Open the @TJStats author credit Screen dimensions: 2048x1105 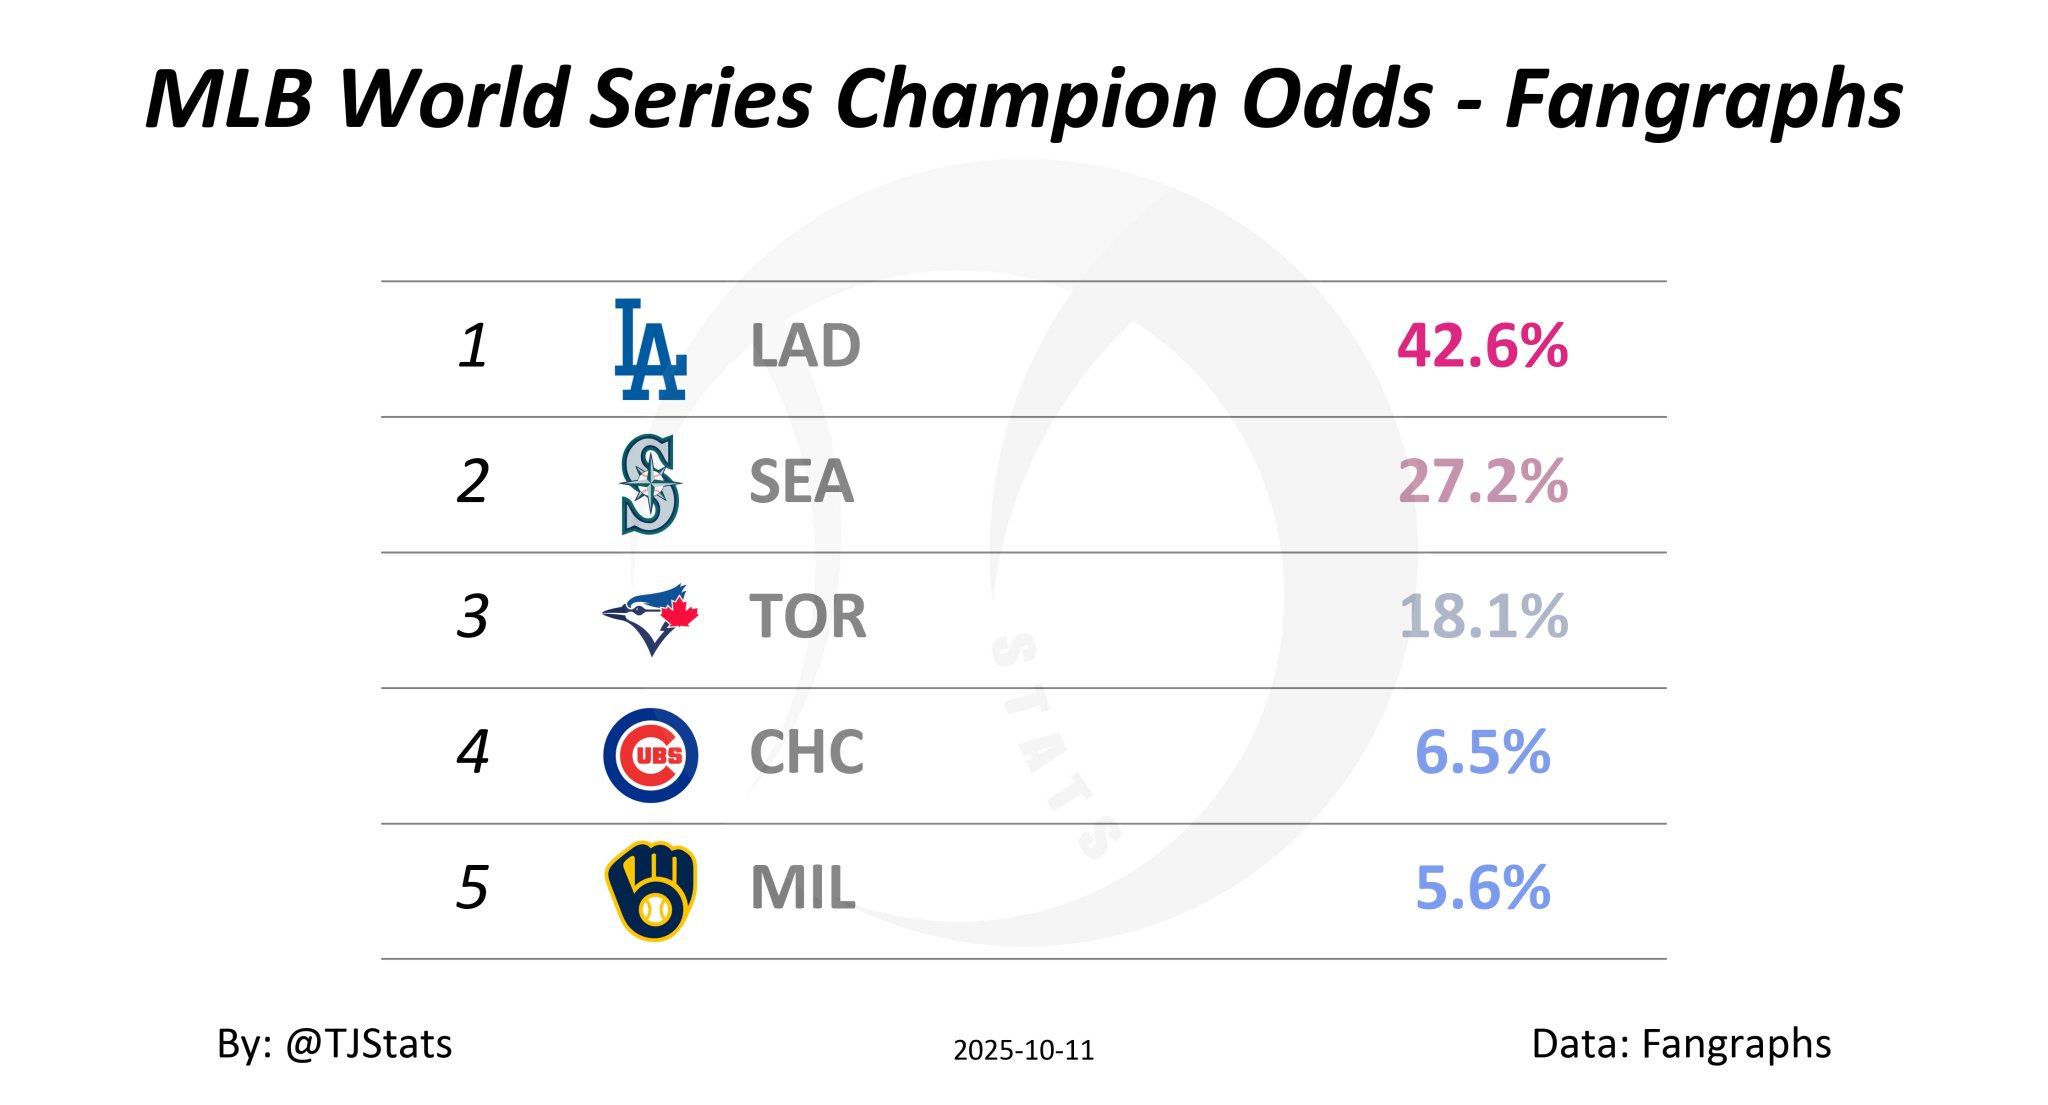click(335, 1044)
